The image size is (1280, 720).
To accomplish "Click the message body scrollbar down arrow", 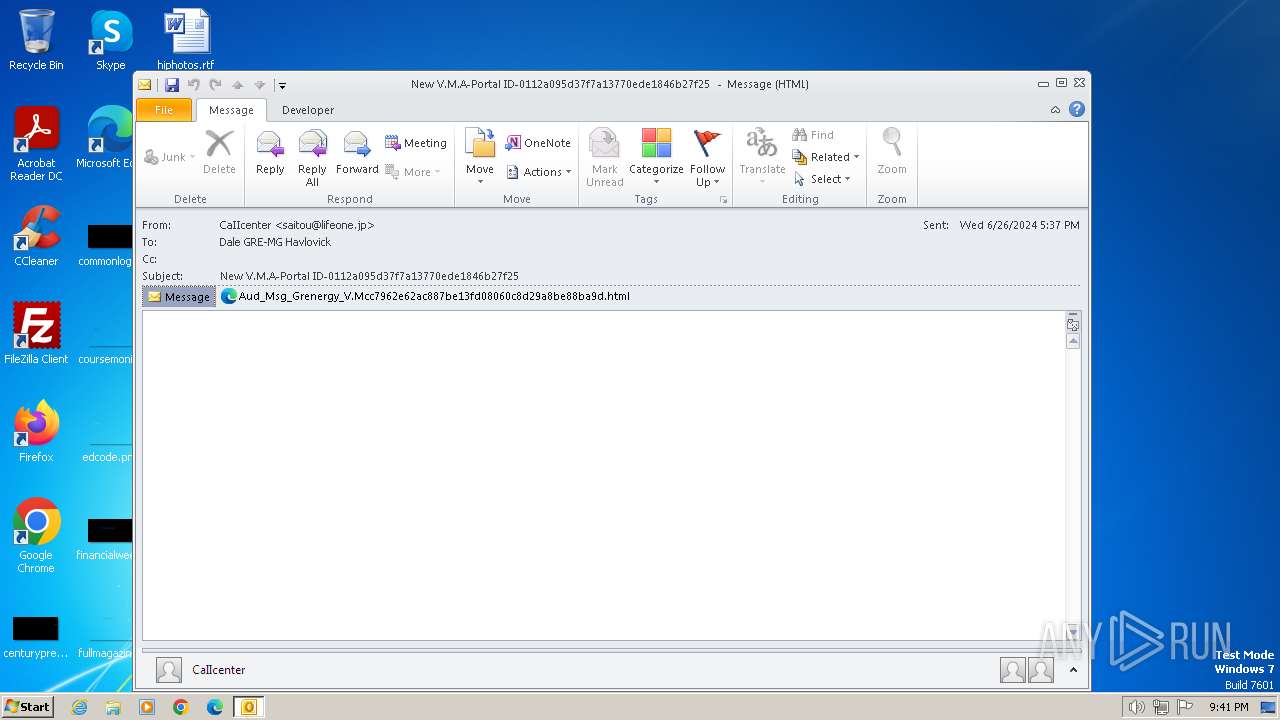I will pyautogui.click(x=1073, y=632).
